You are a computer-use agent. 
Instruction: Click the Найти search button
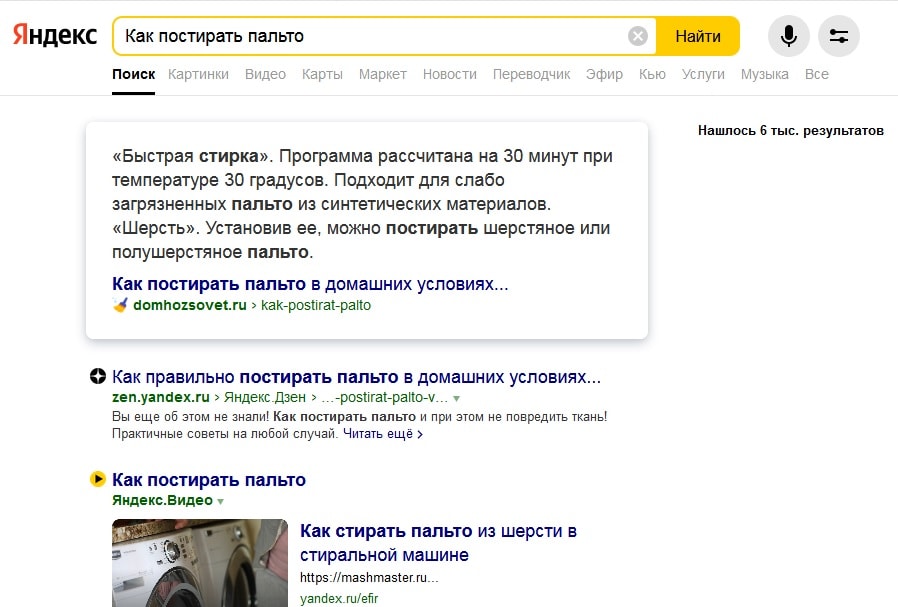click(698, 36)
